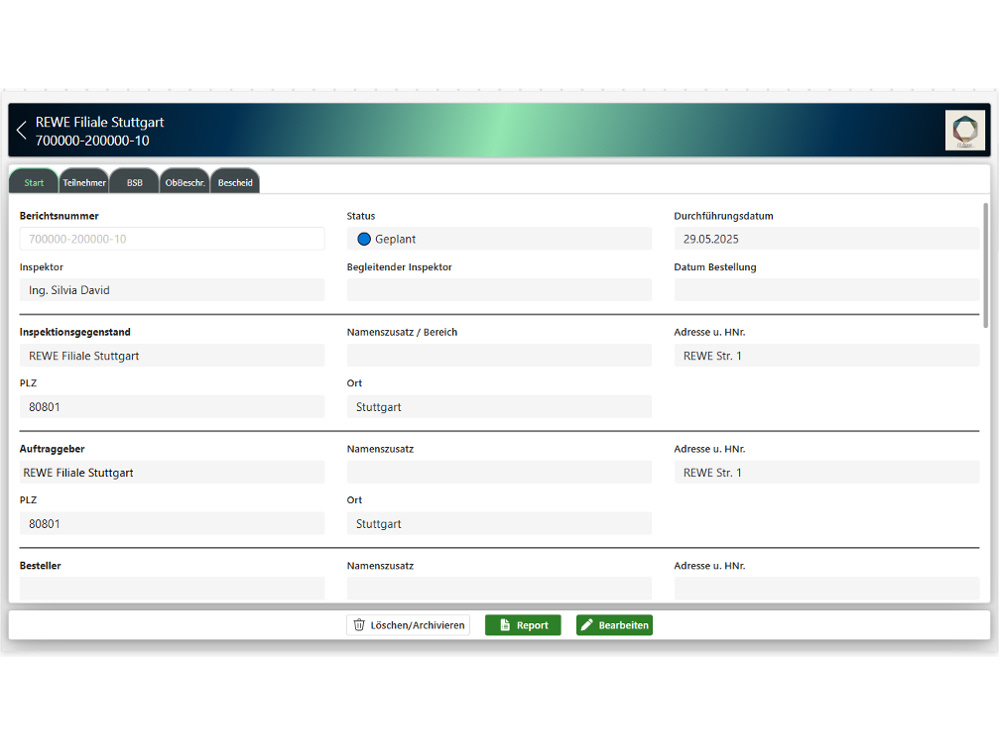This screenshot has width=1000, height=750.
Task: Click the vertical scrollbar of the form
Action: pyautogui.click(x=985, y=265)
